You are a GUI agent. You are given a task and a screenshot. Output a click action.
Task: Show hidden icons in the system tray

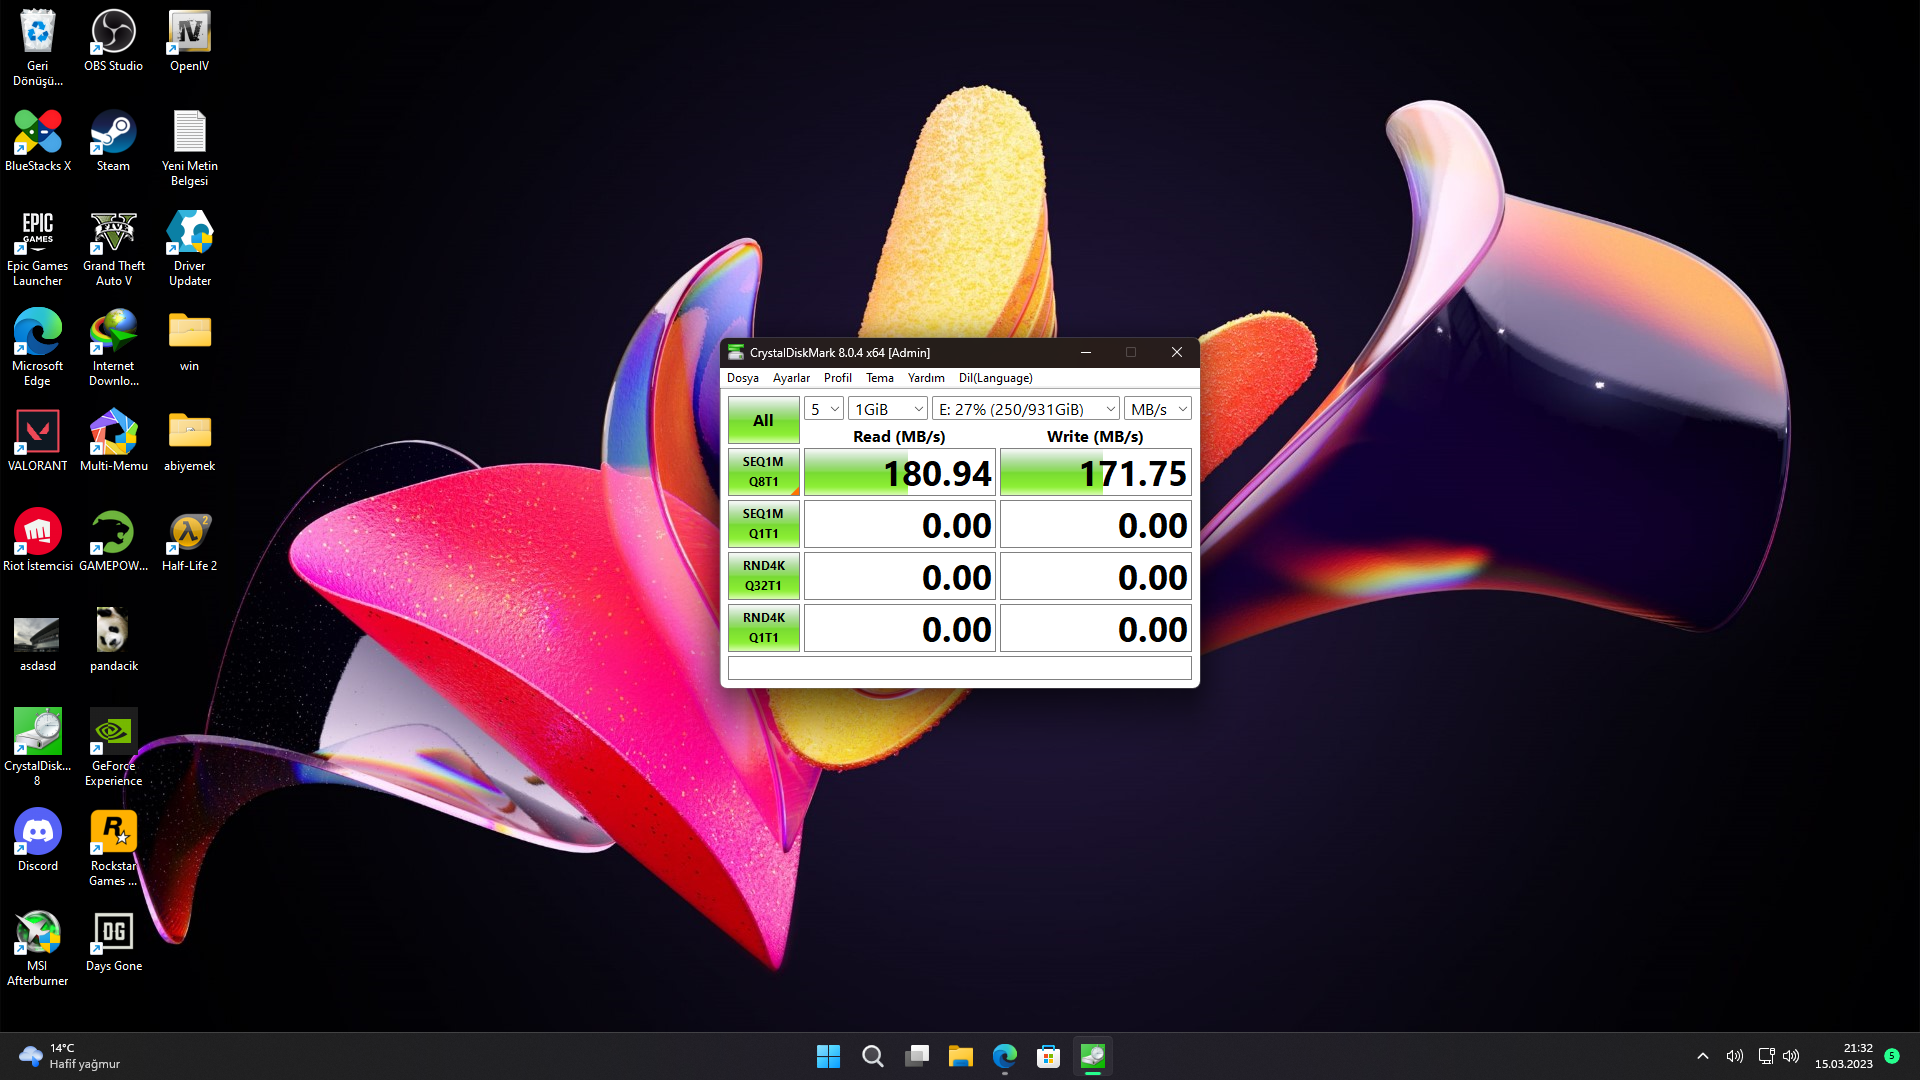1702,1056
